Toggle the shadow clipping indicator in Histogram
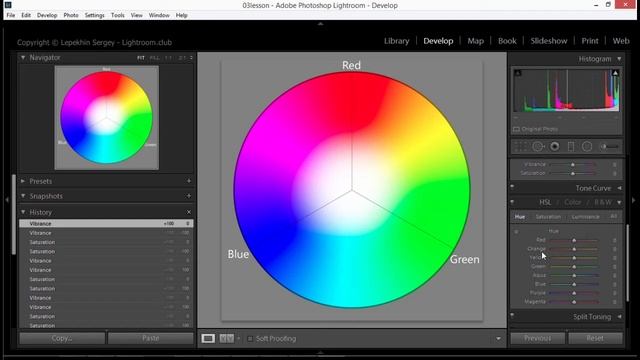Viewport: 640px width, 360px height. (518, 73)
